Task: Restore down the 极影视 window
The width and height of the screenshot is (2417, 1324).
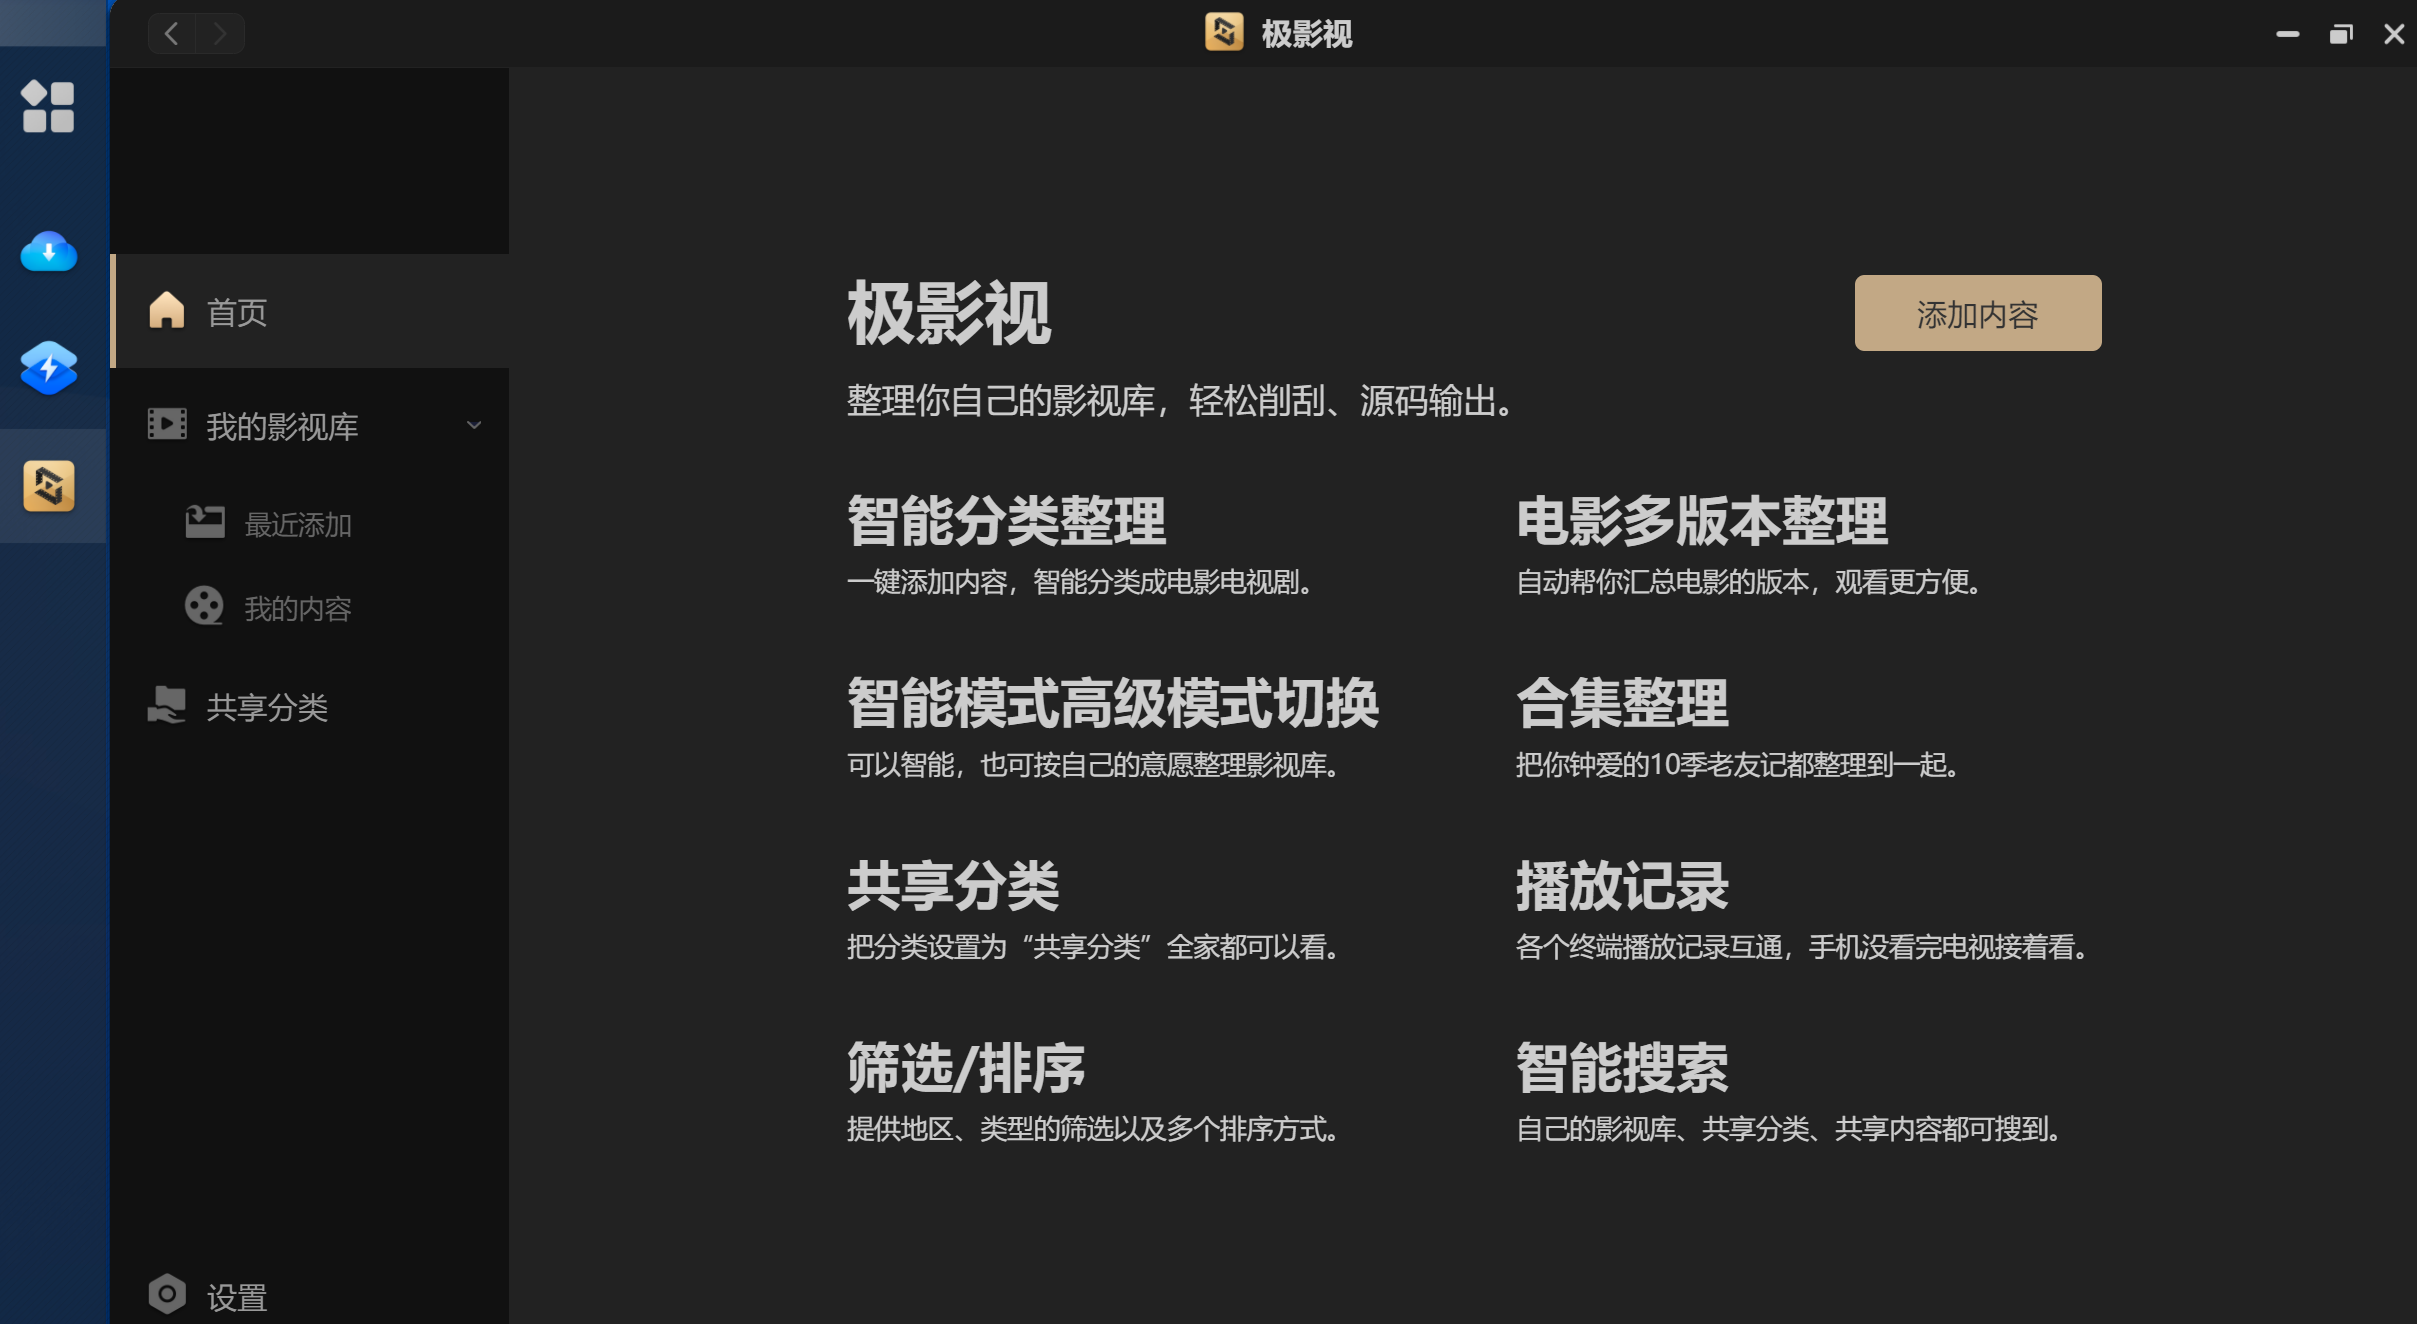Action: click(x=2340, y=34)
